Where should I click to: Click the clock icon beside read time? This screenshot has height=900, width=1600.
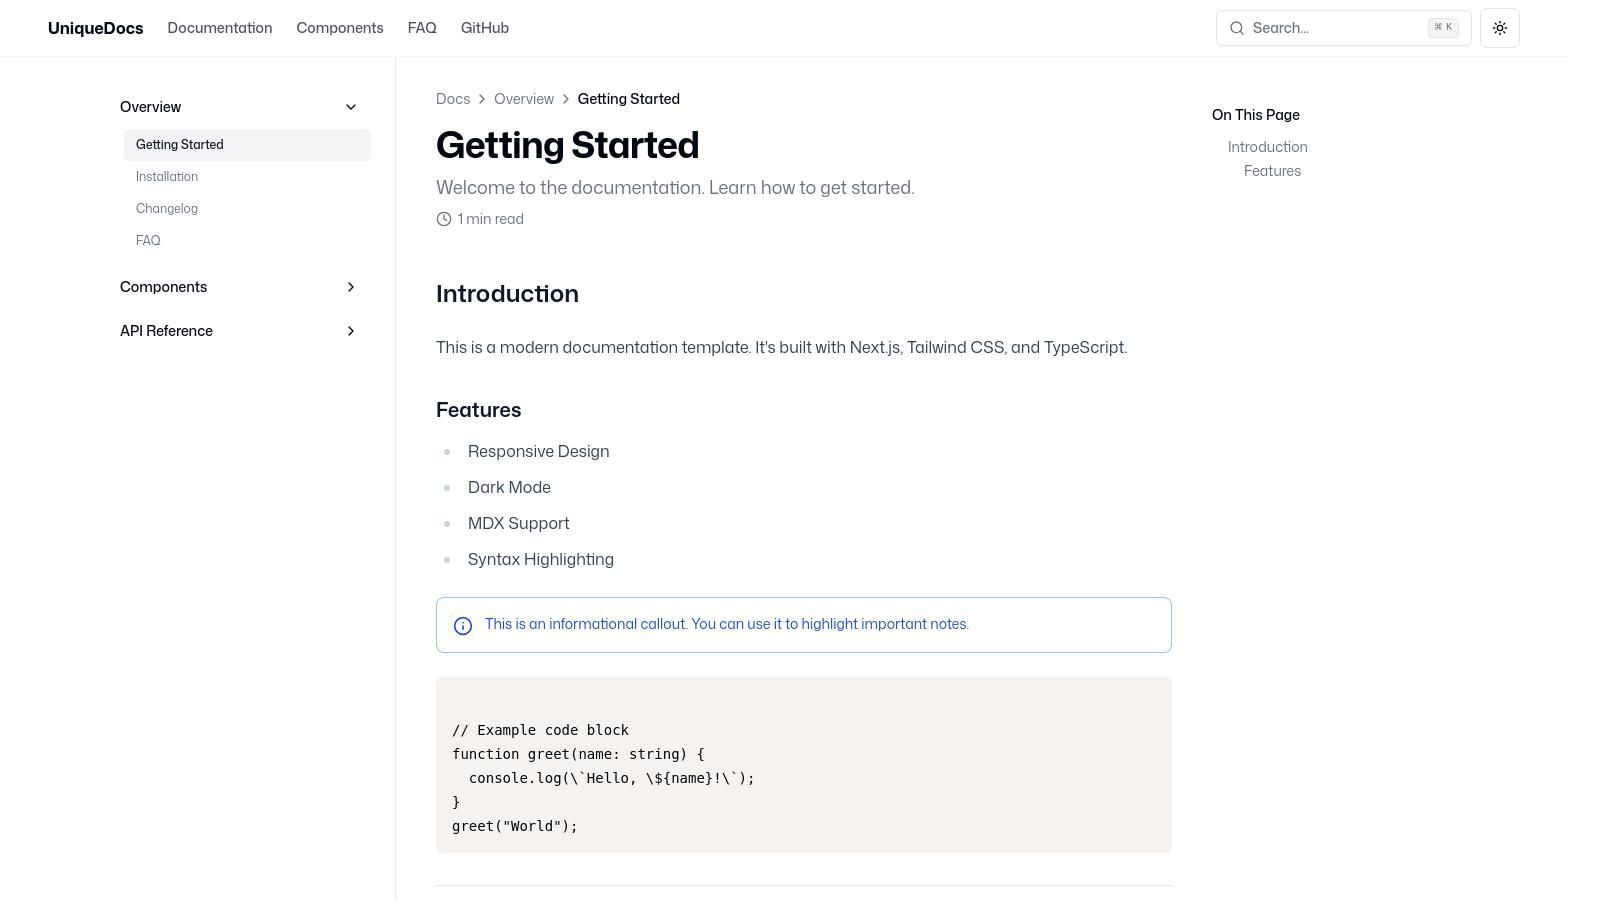pyautogui.click(x=444, y=219)
